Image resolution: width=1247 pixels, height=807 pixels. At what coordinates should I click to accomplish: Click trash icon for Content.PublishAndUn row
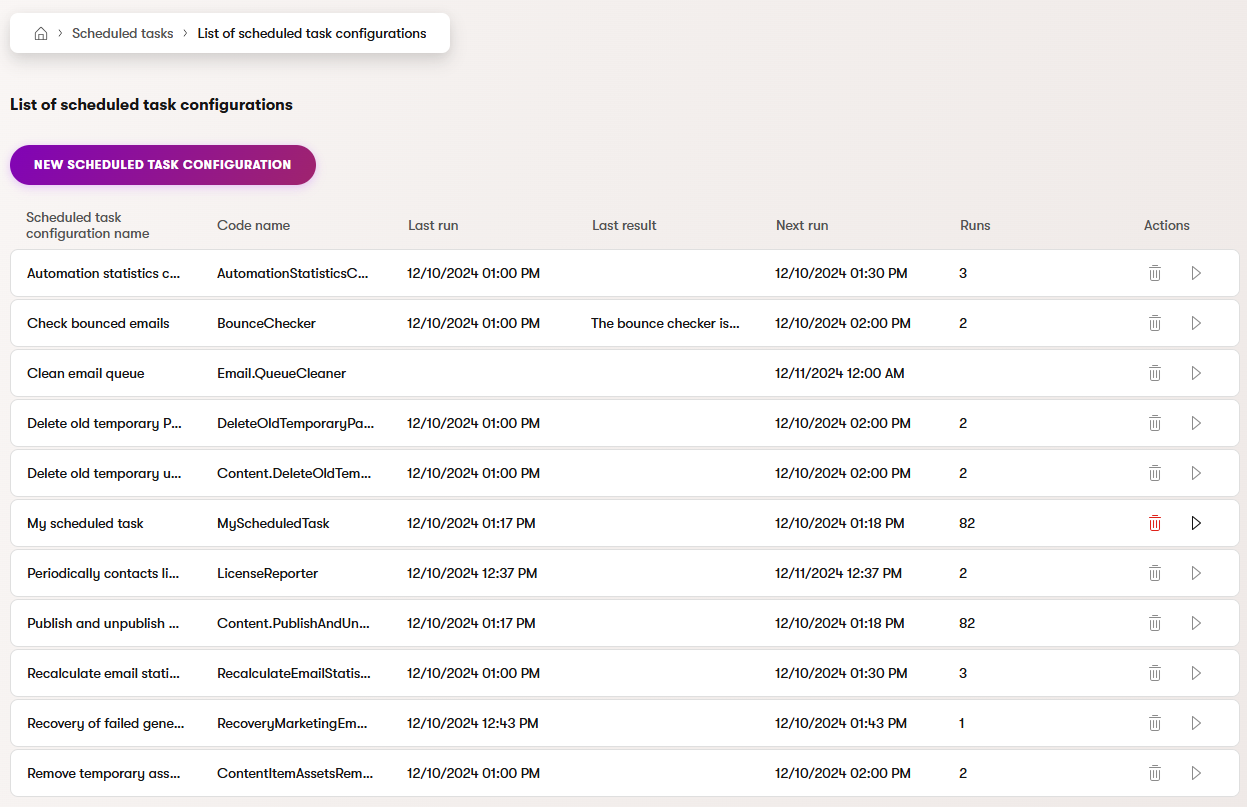(1155, 623)
